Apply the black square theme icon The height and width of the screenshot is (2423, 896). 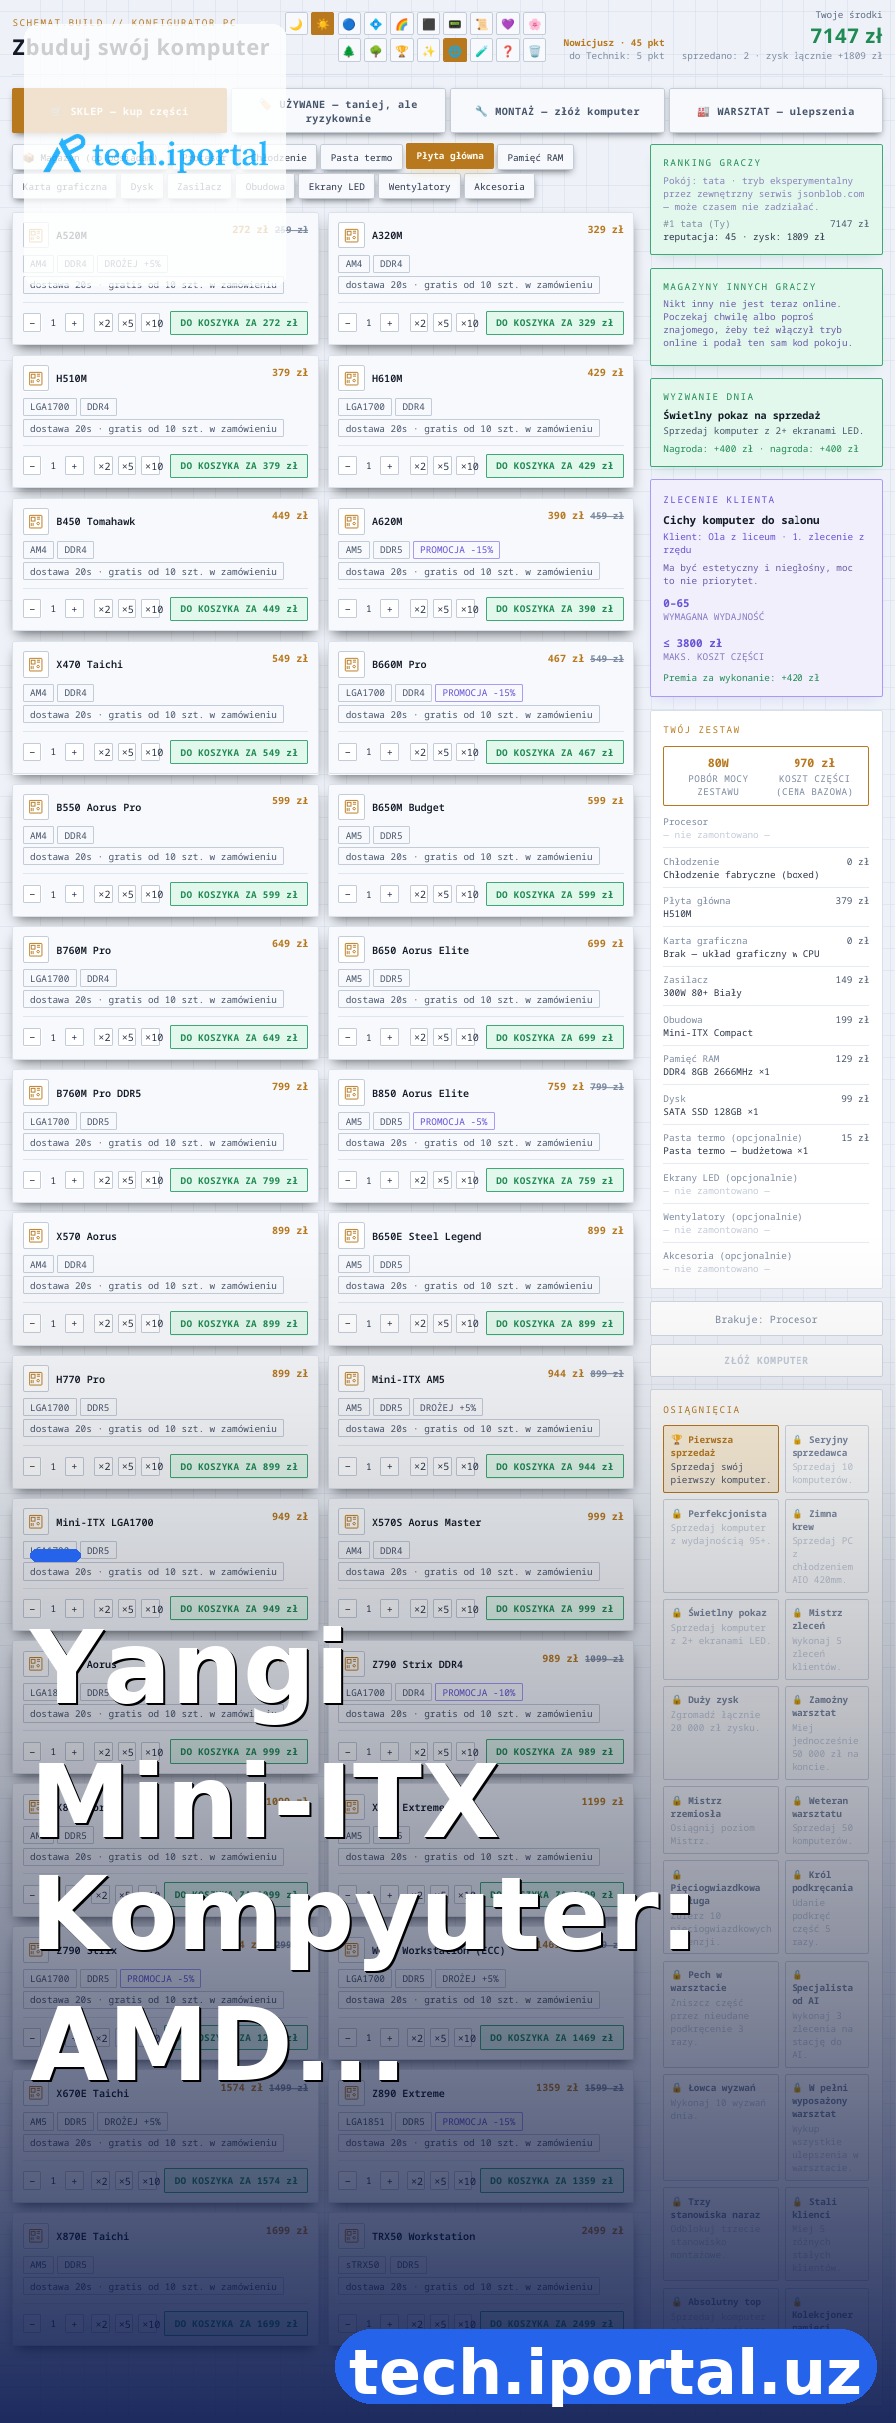[428, 23]
